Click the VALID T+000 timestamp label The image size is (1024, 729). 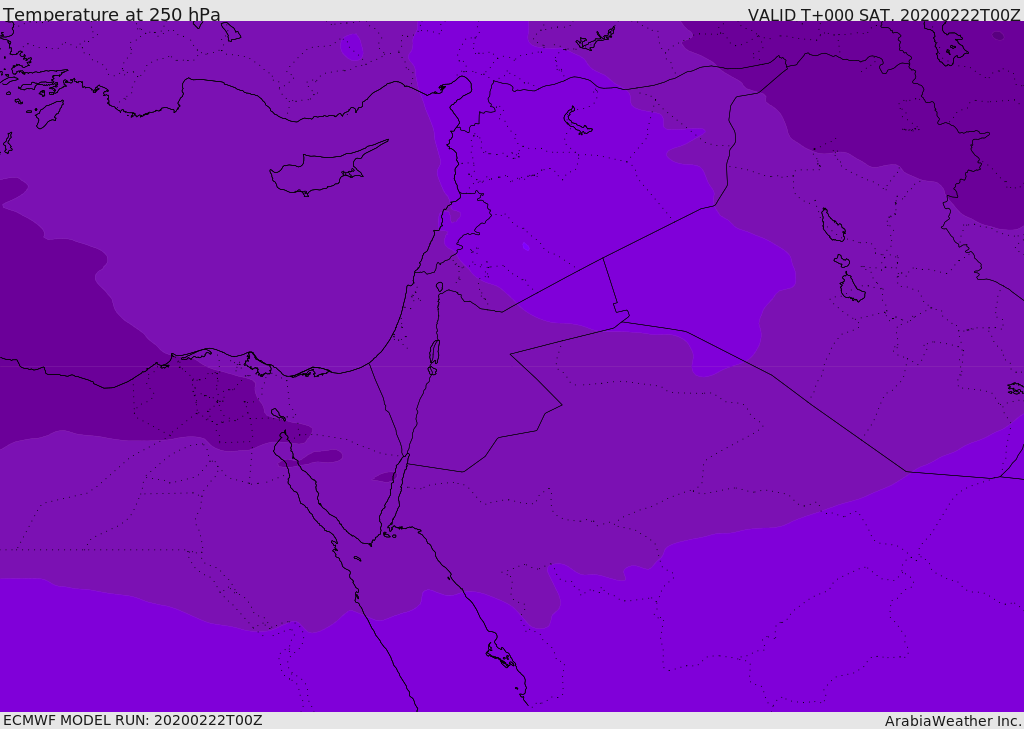click(x=883, y=15)
